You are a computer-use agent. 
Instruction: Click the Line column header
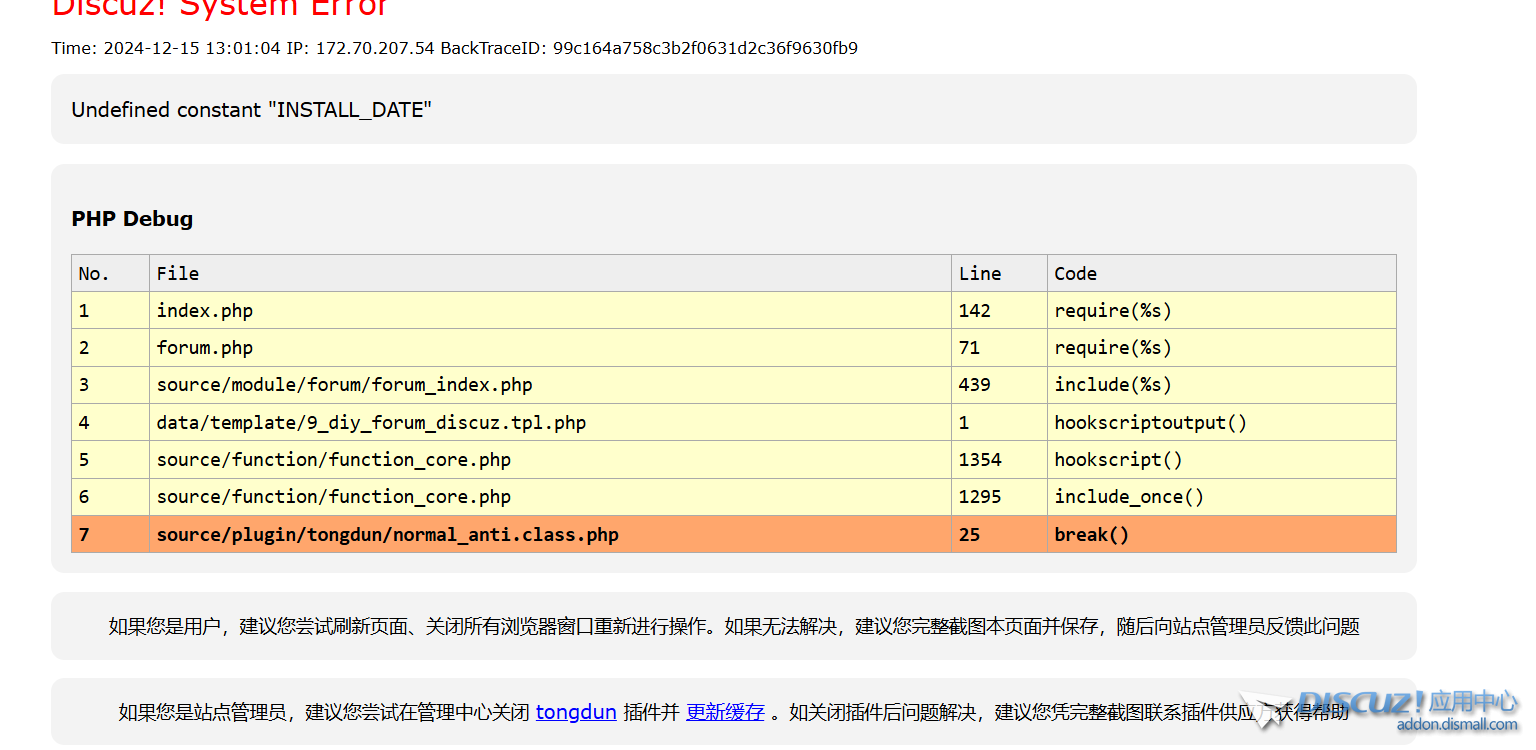[979, 273]
